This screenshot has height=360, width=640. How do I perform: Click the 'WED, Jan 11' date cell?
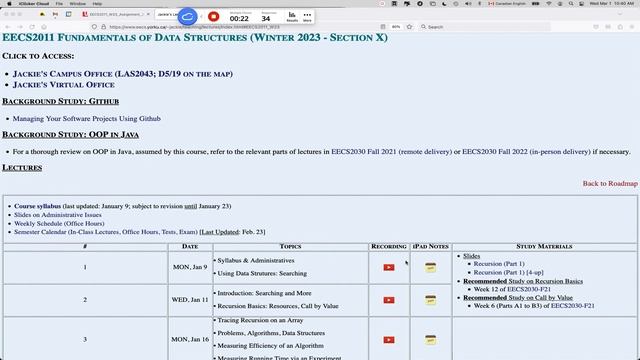(190, 300)
